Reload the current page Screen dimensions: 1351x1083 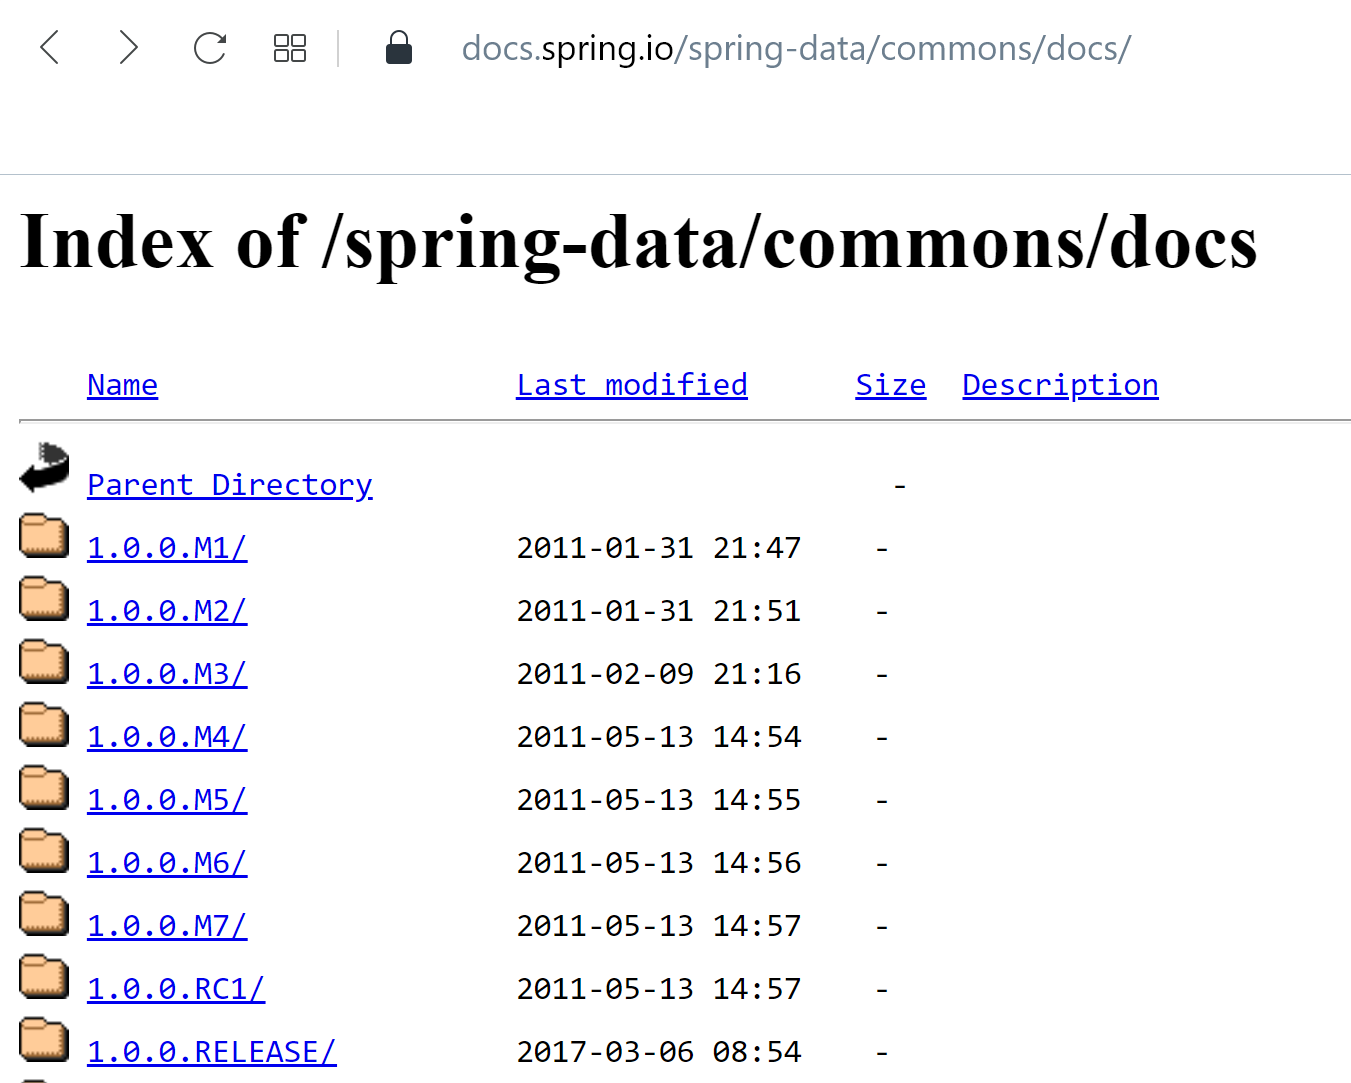point(209,47)
